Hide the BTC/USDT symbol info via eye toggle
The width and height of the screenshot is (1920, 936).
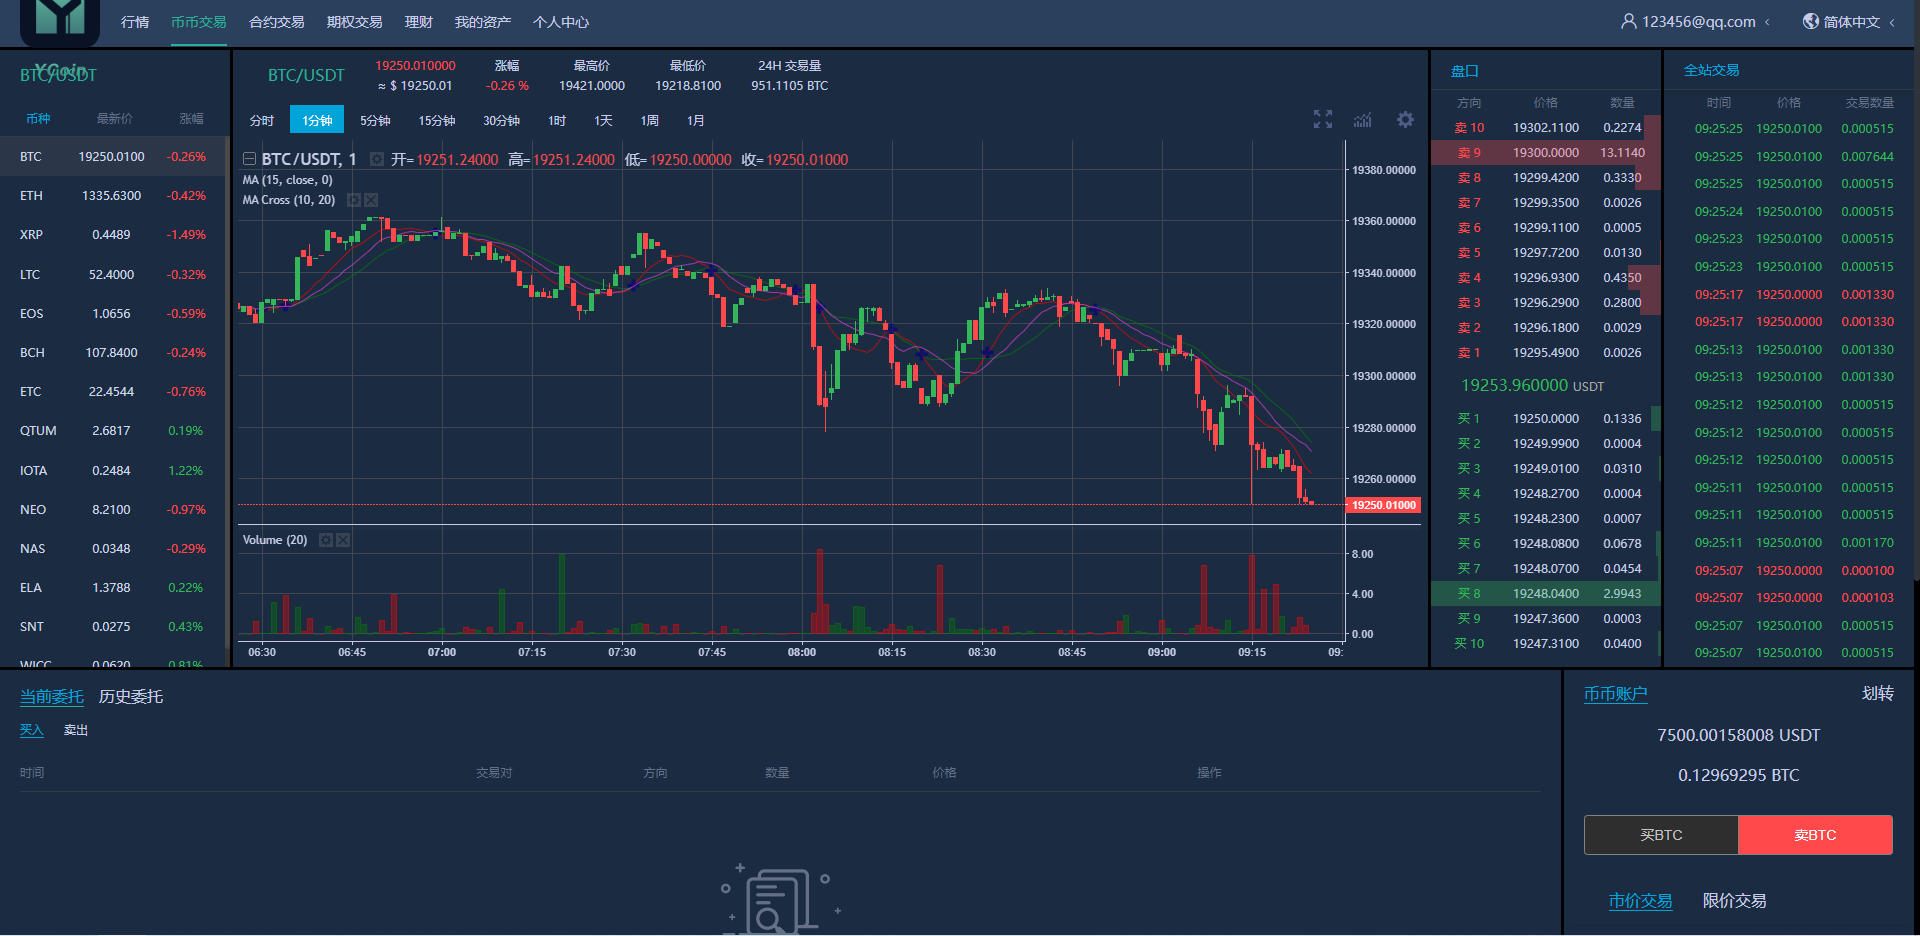pyautogui.click(x=376, y=158)
